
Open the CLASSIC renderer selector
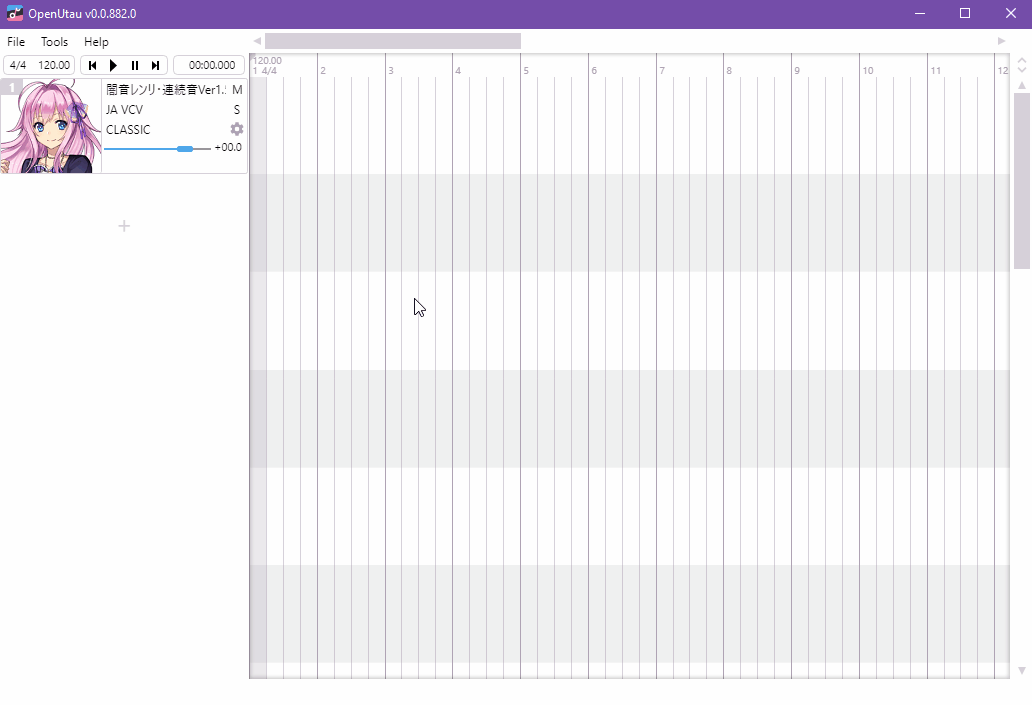pyautogui.click(x=128, y=130)
